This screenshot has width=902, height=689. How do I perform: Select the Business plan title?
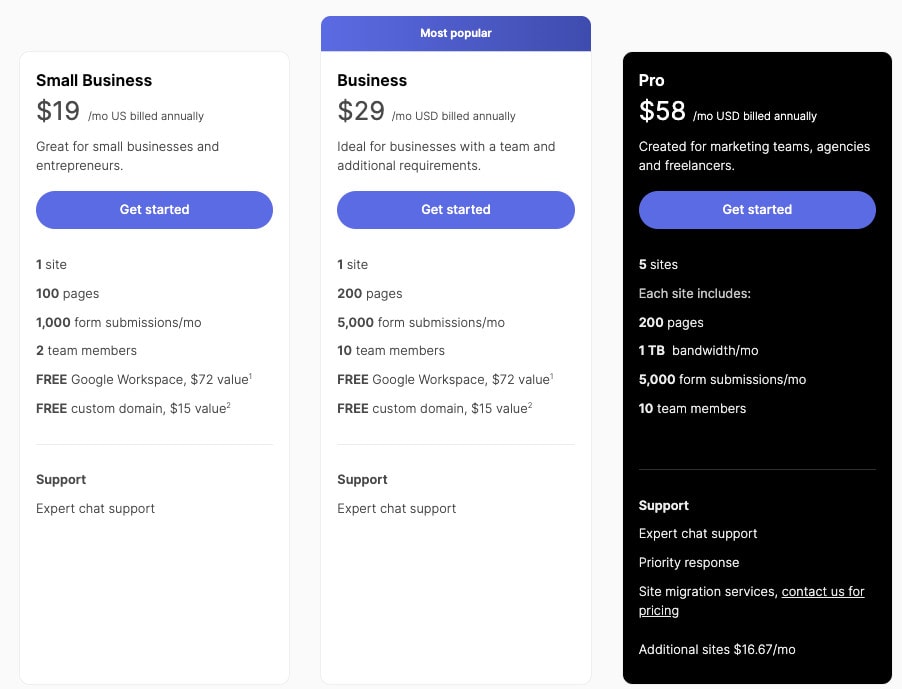pyautogui.click(x=371, y=80)
